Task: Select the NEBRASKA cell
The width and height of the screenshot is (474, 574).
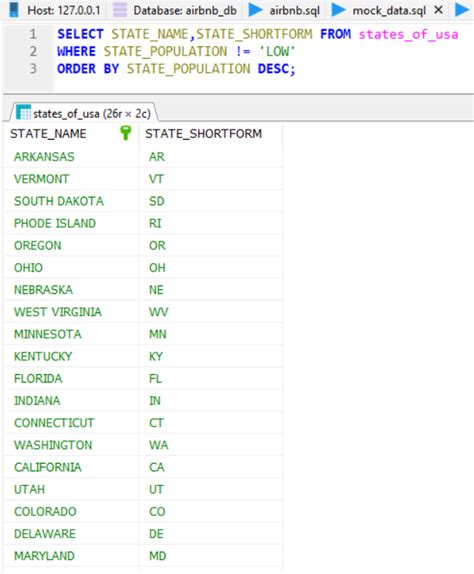Action: point(71,290)
